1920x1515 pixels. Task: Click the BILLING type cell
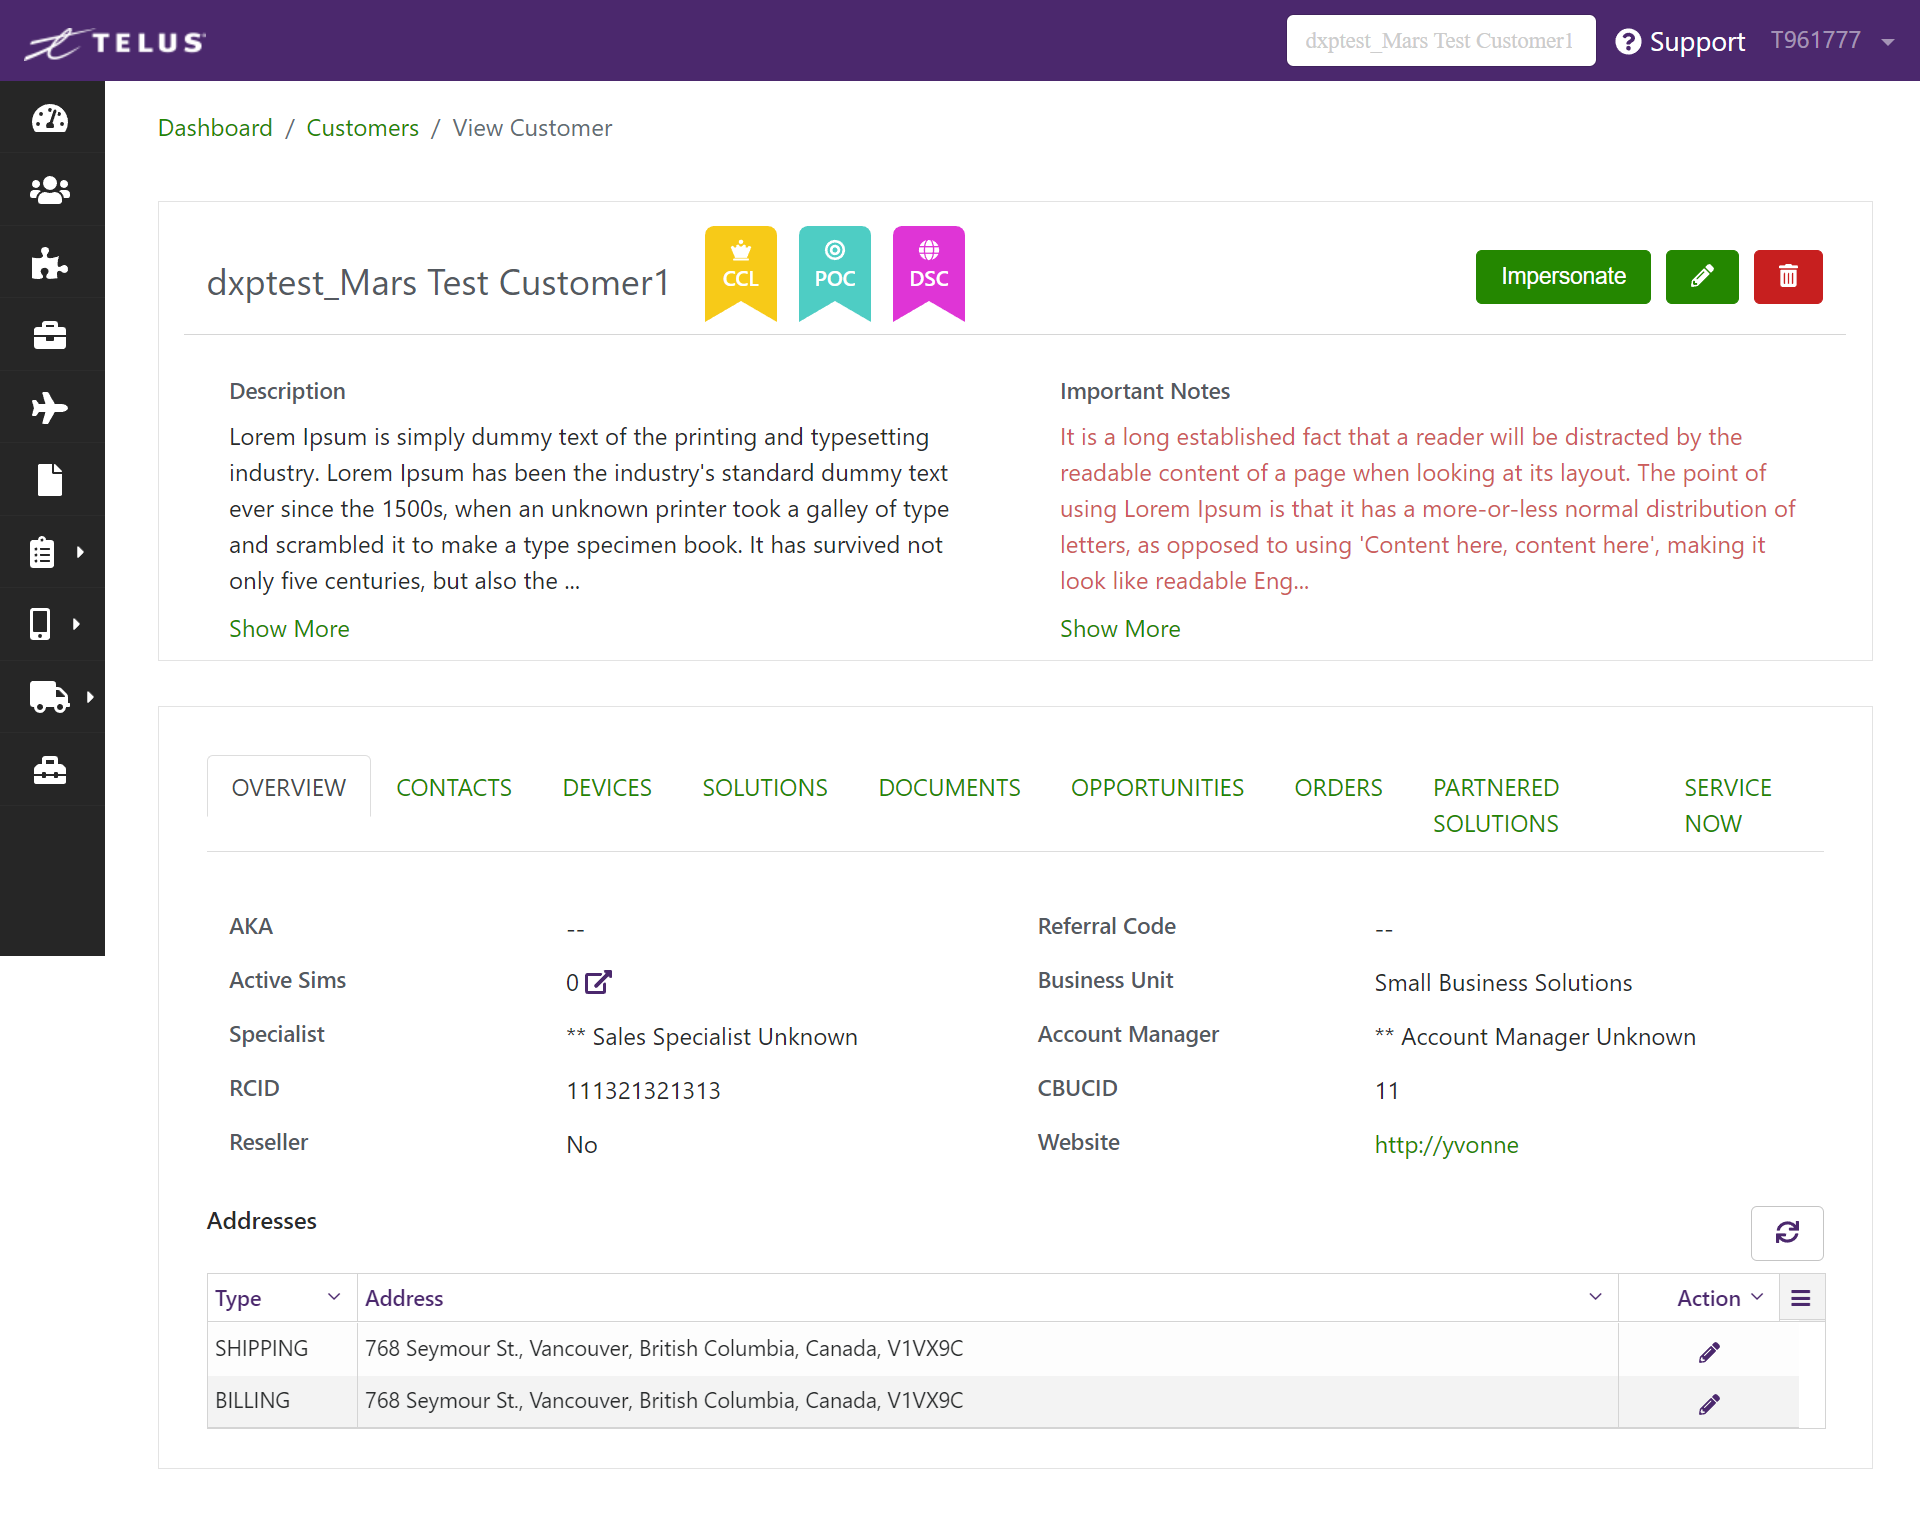[x=281, y=1401]
